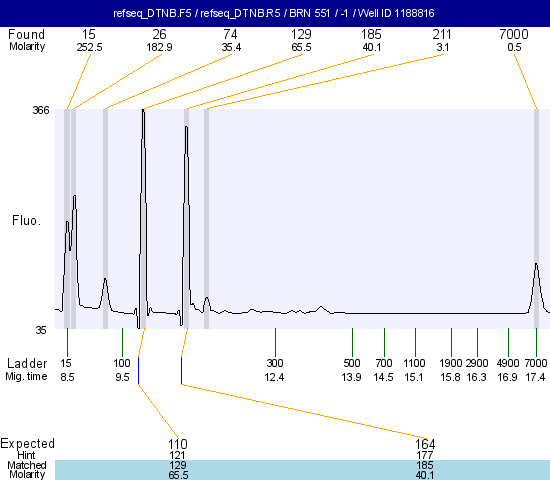Click the 7000 upper marker peak
Viewport: 550px width, 480px height.
[x=536, y=267]
